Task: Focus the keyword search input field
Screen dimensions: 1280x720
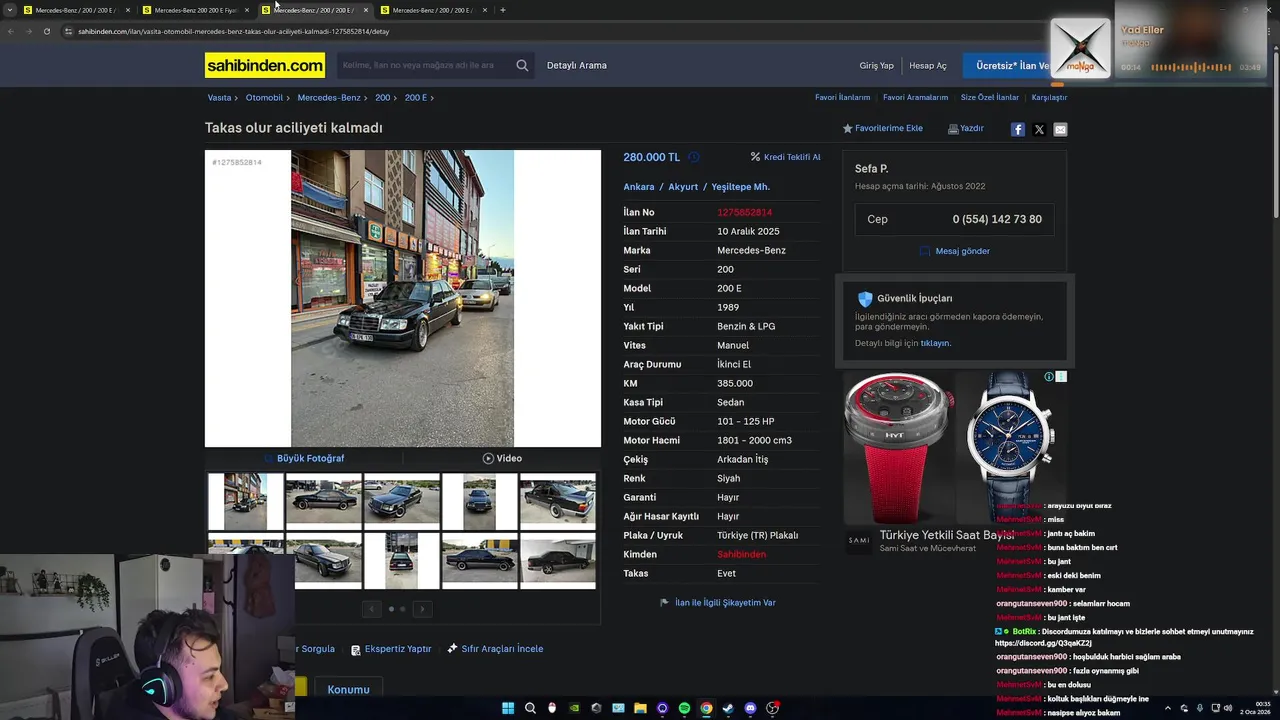Action: 425,65
